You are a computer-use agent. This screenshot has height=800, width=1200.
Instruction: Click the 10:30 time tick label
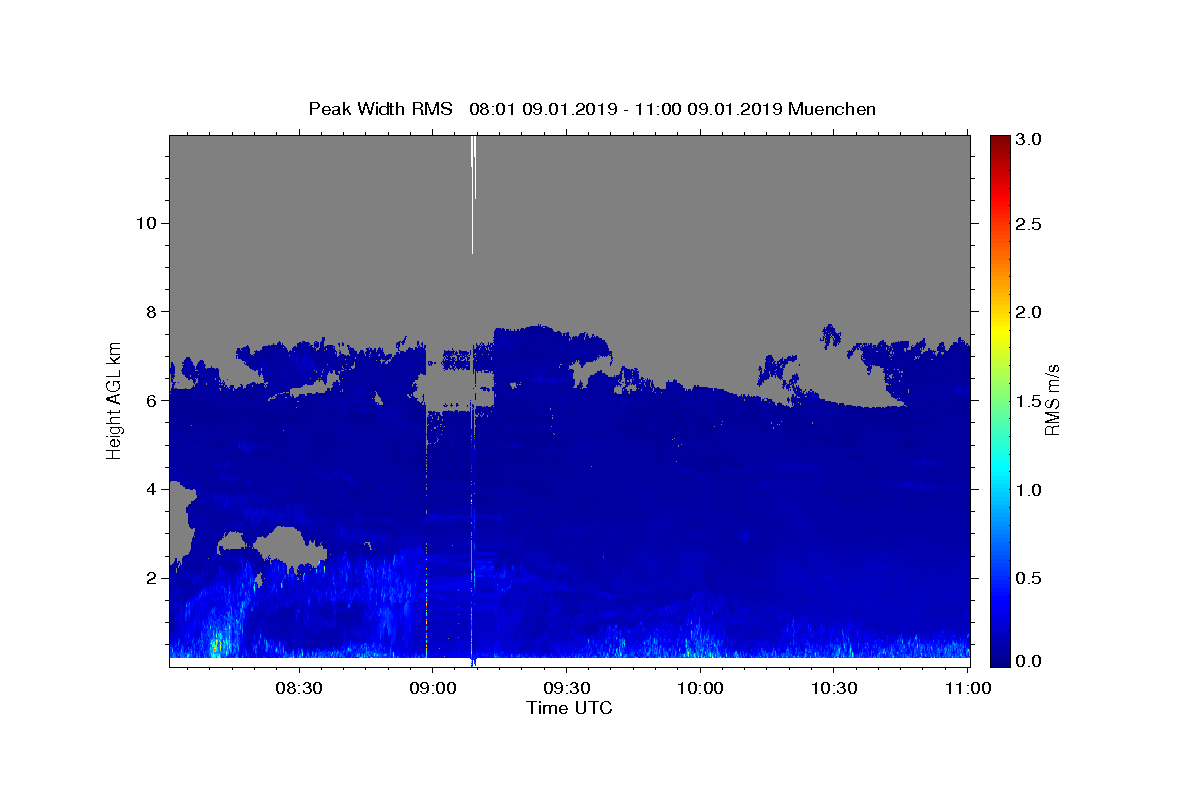(x=834, y=688)
